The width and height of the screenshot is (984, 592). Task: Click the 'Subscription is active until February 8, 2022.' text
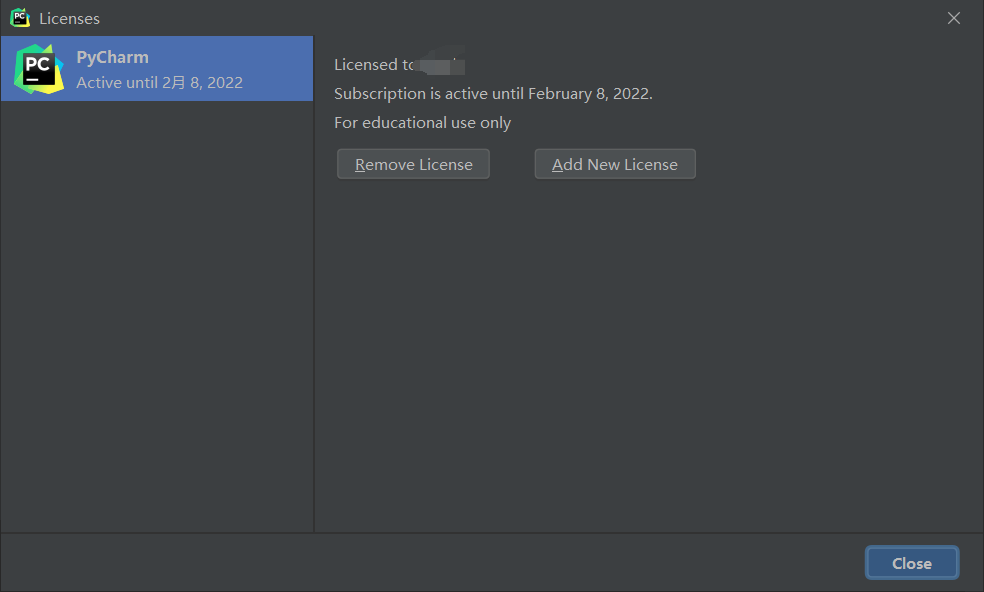pyautogui.click(x=493, y=94)
